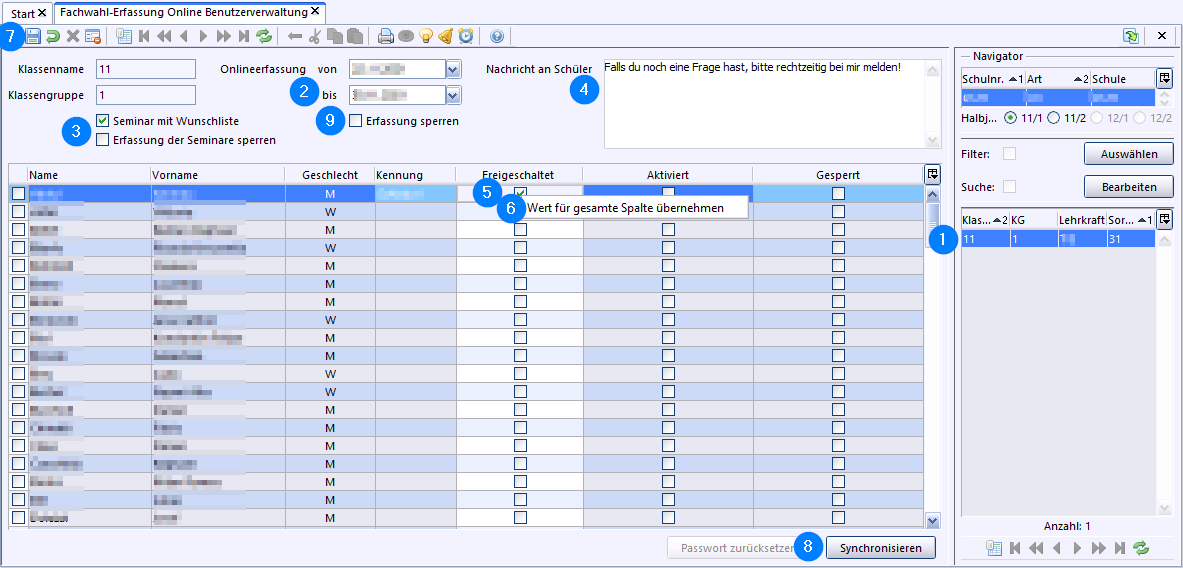Image resolution: width=1183 pixels, height=568 pixels.
Task: Click the Aktiviert column header
Action: coord(668,174)
